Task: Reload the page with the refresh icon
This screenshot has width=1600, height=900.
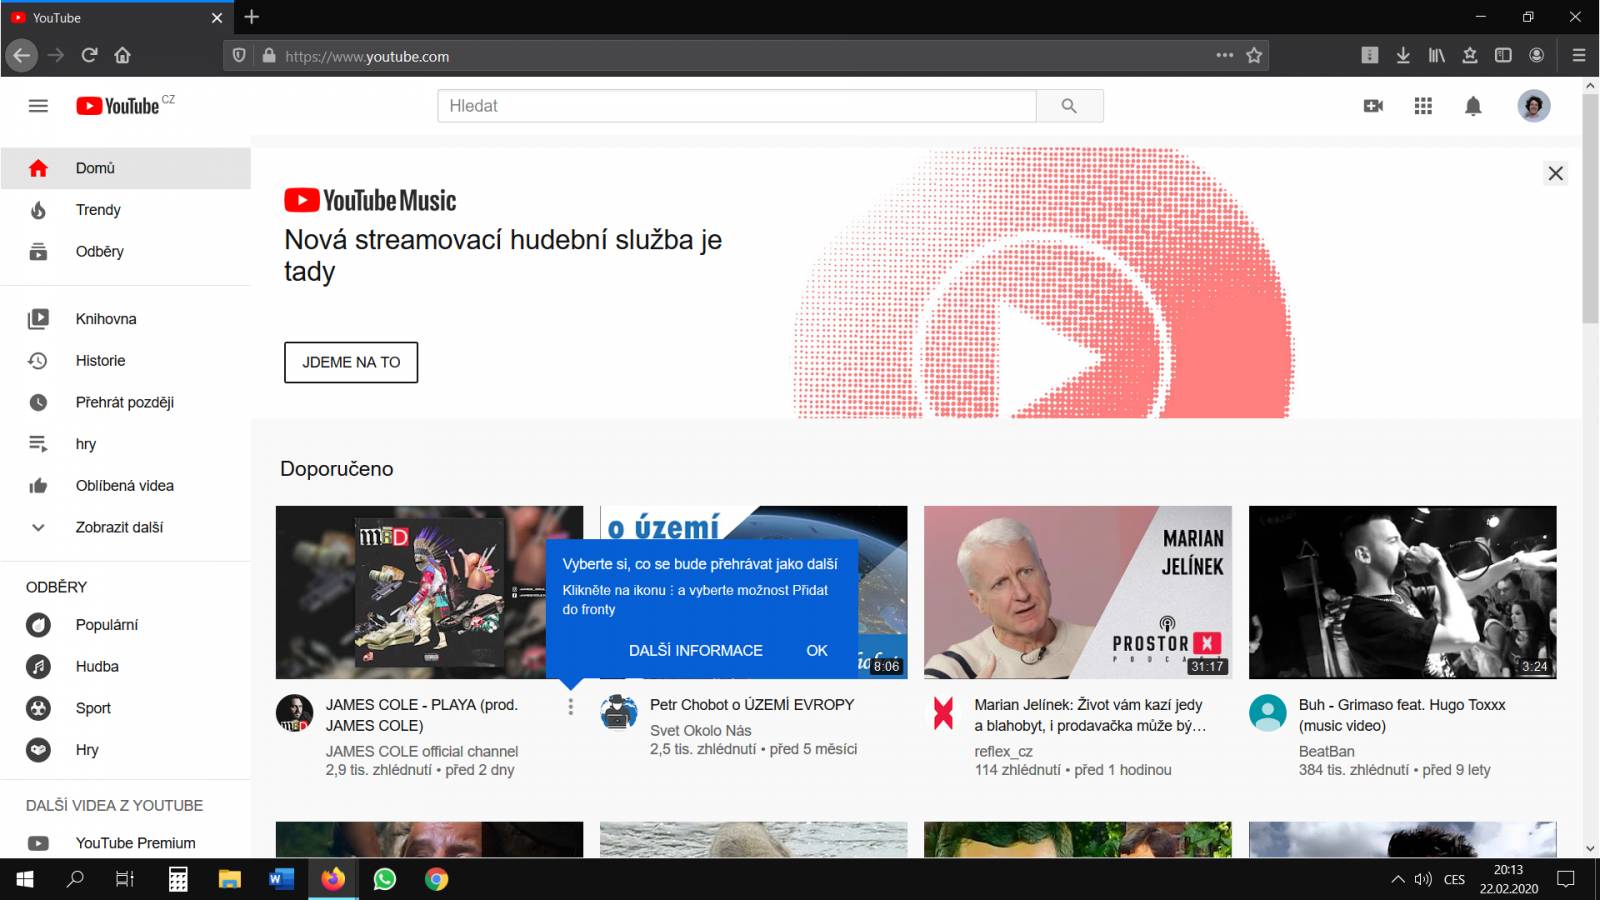Action: point(89,55)
